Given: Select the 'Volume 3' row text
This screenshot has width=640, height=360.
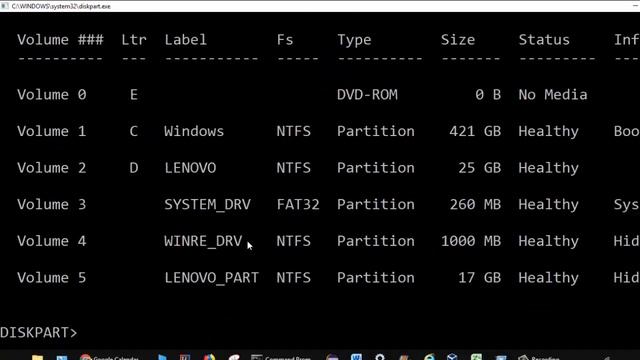Looking at the screenshot, I should click(x=52, y=204).
